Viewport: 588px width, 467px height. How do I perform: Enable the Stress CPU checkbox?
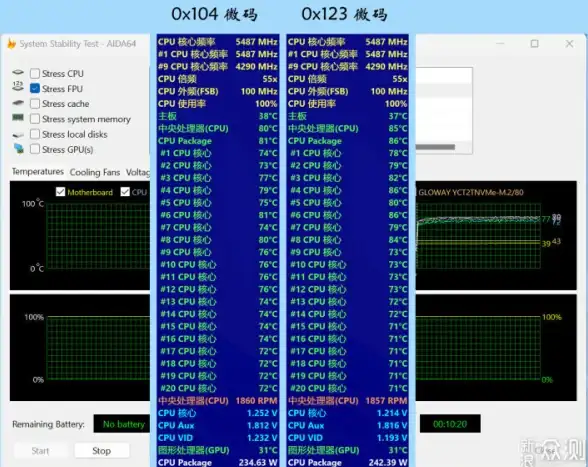35,73
